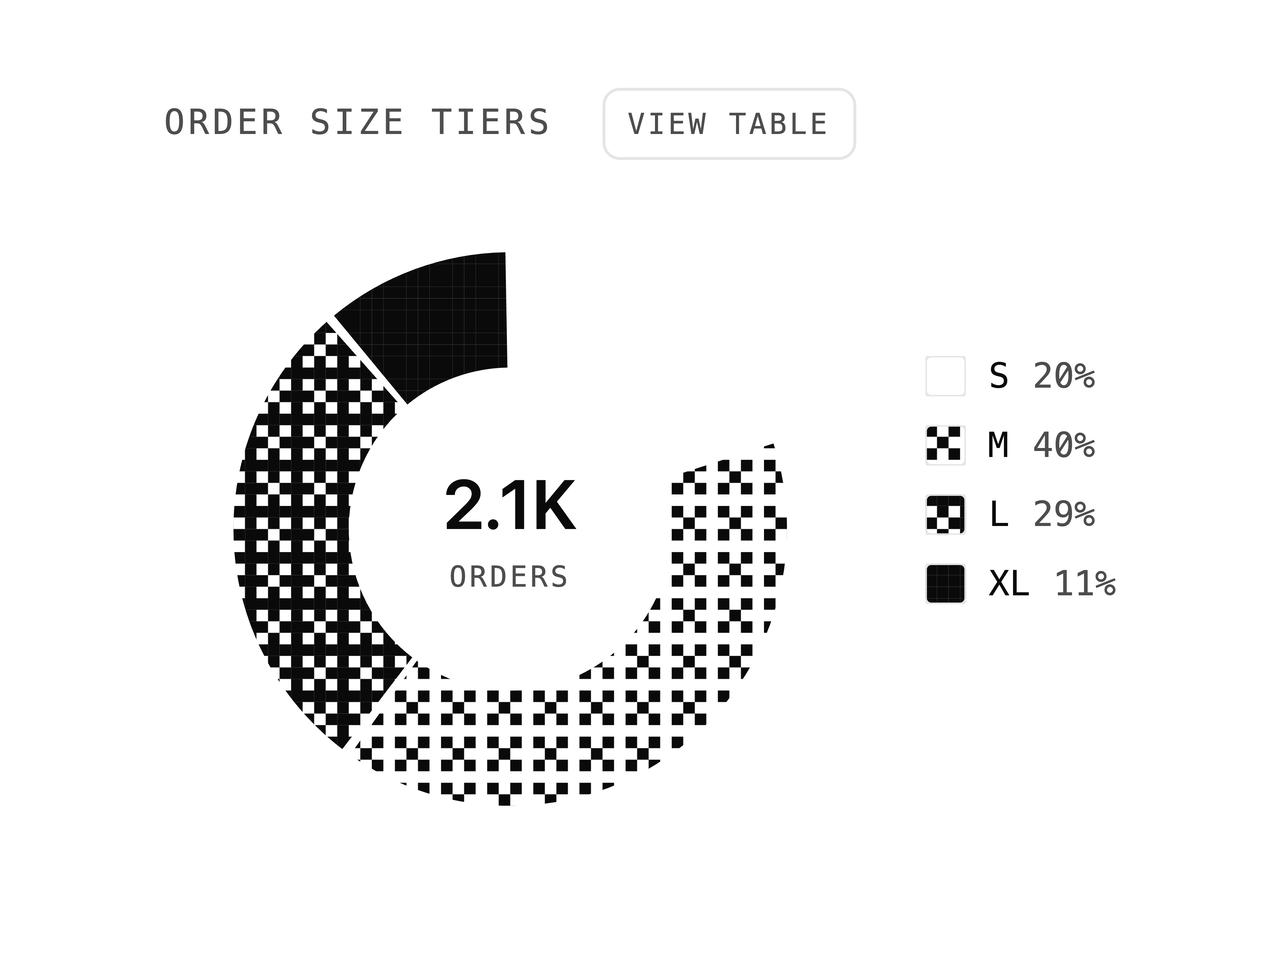The width and height of the screenshot is (1280, 960).
Task: Select the XL legend label
Action: (1009, 583)
